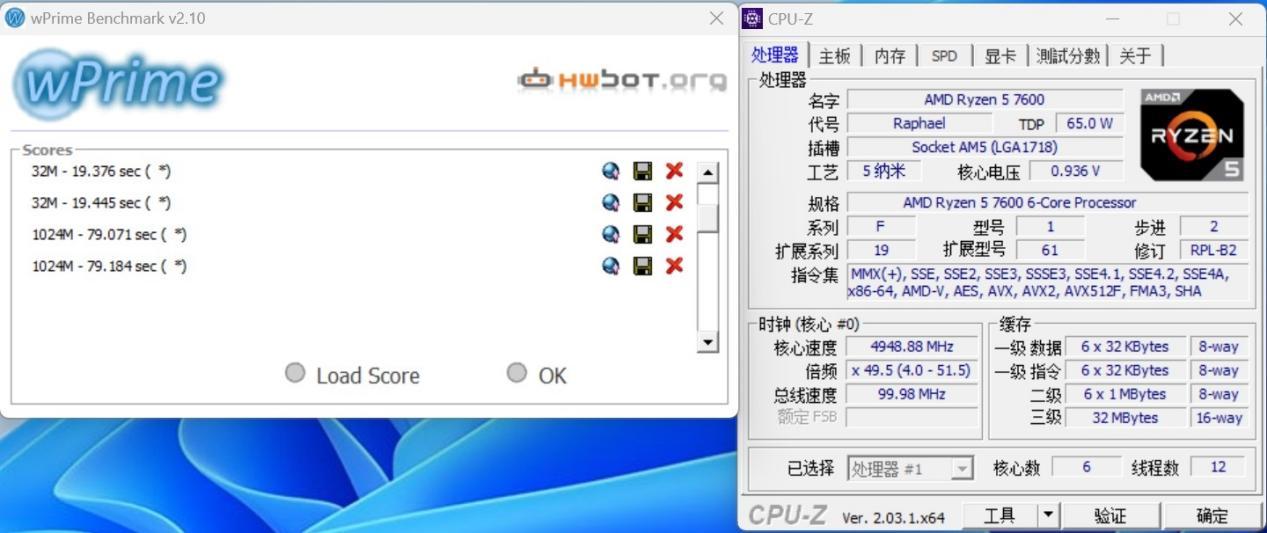Click the 工具 button in CPU-Z
The width and height of the screenshot is (1267, 533).
click(x=999, y=515)
